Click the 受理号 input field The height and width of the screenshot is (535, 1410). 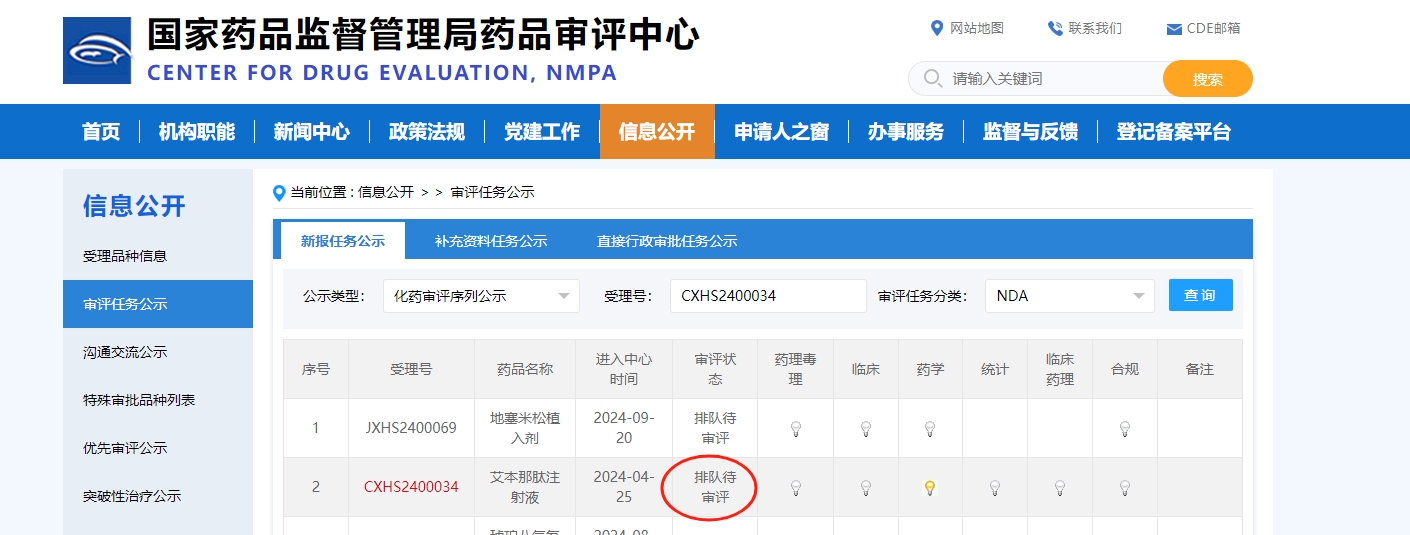click(x=768, y=296)
